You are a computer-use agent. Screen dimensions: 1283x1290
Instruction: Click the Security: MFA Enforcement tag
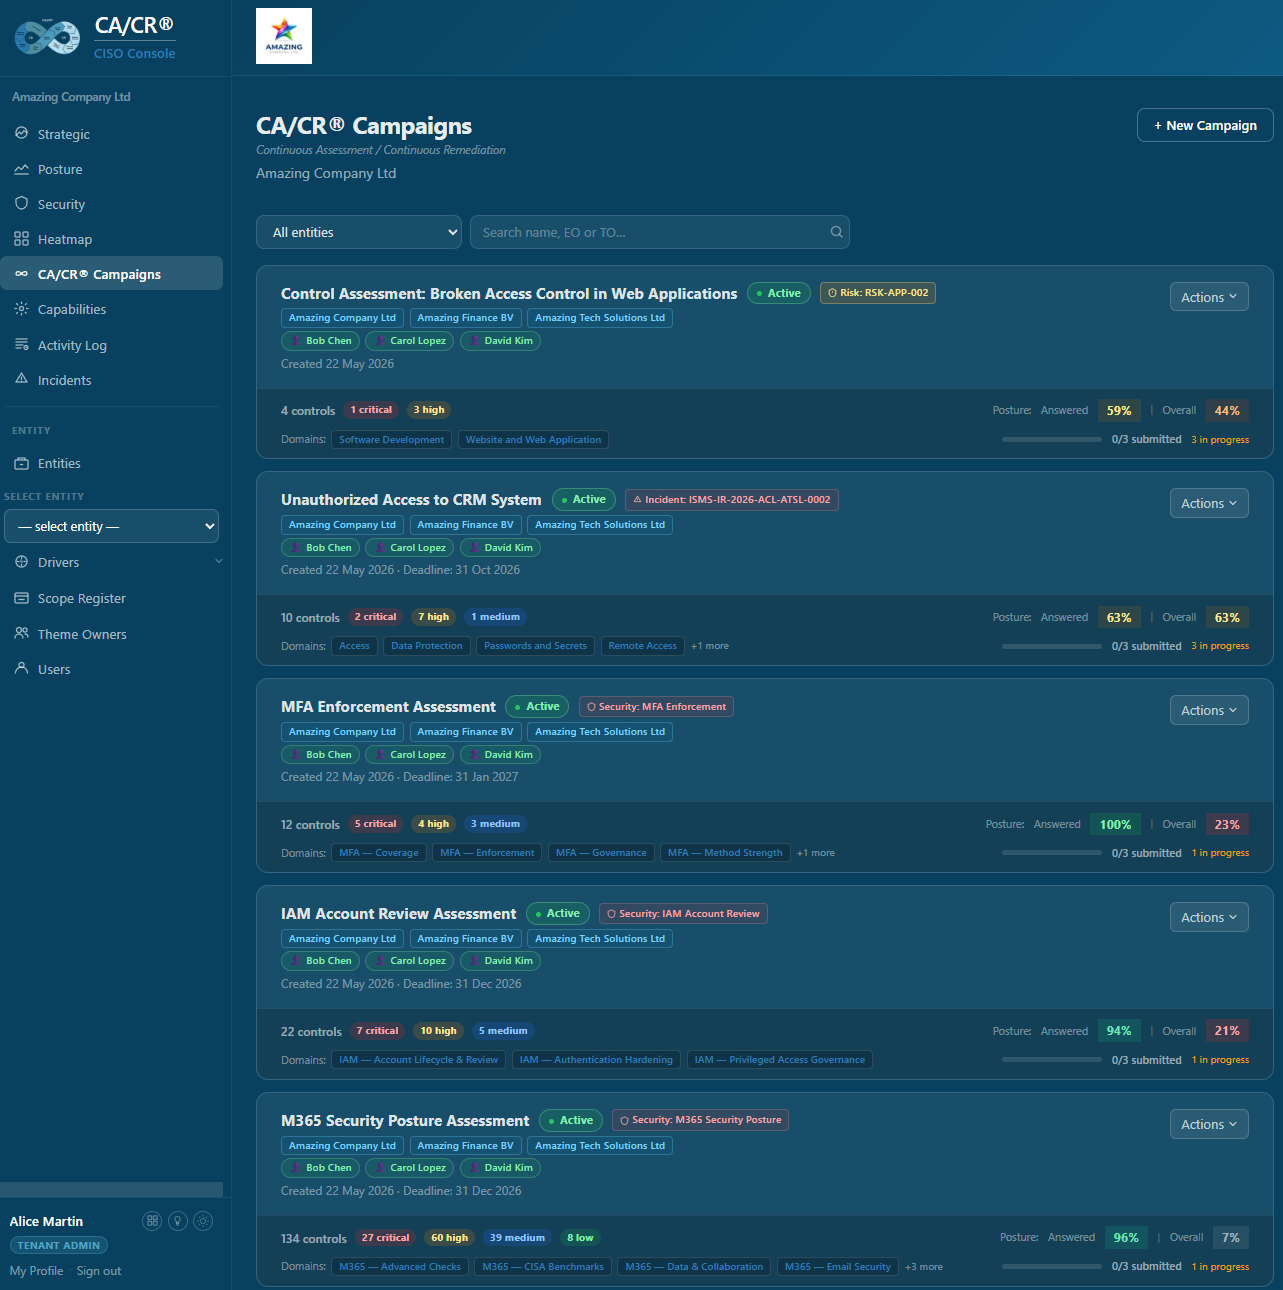(656, 707)
